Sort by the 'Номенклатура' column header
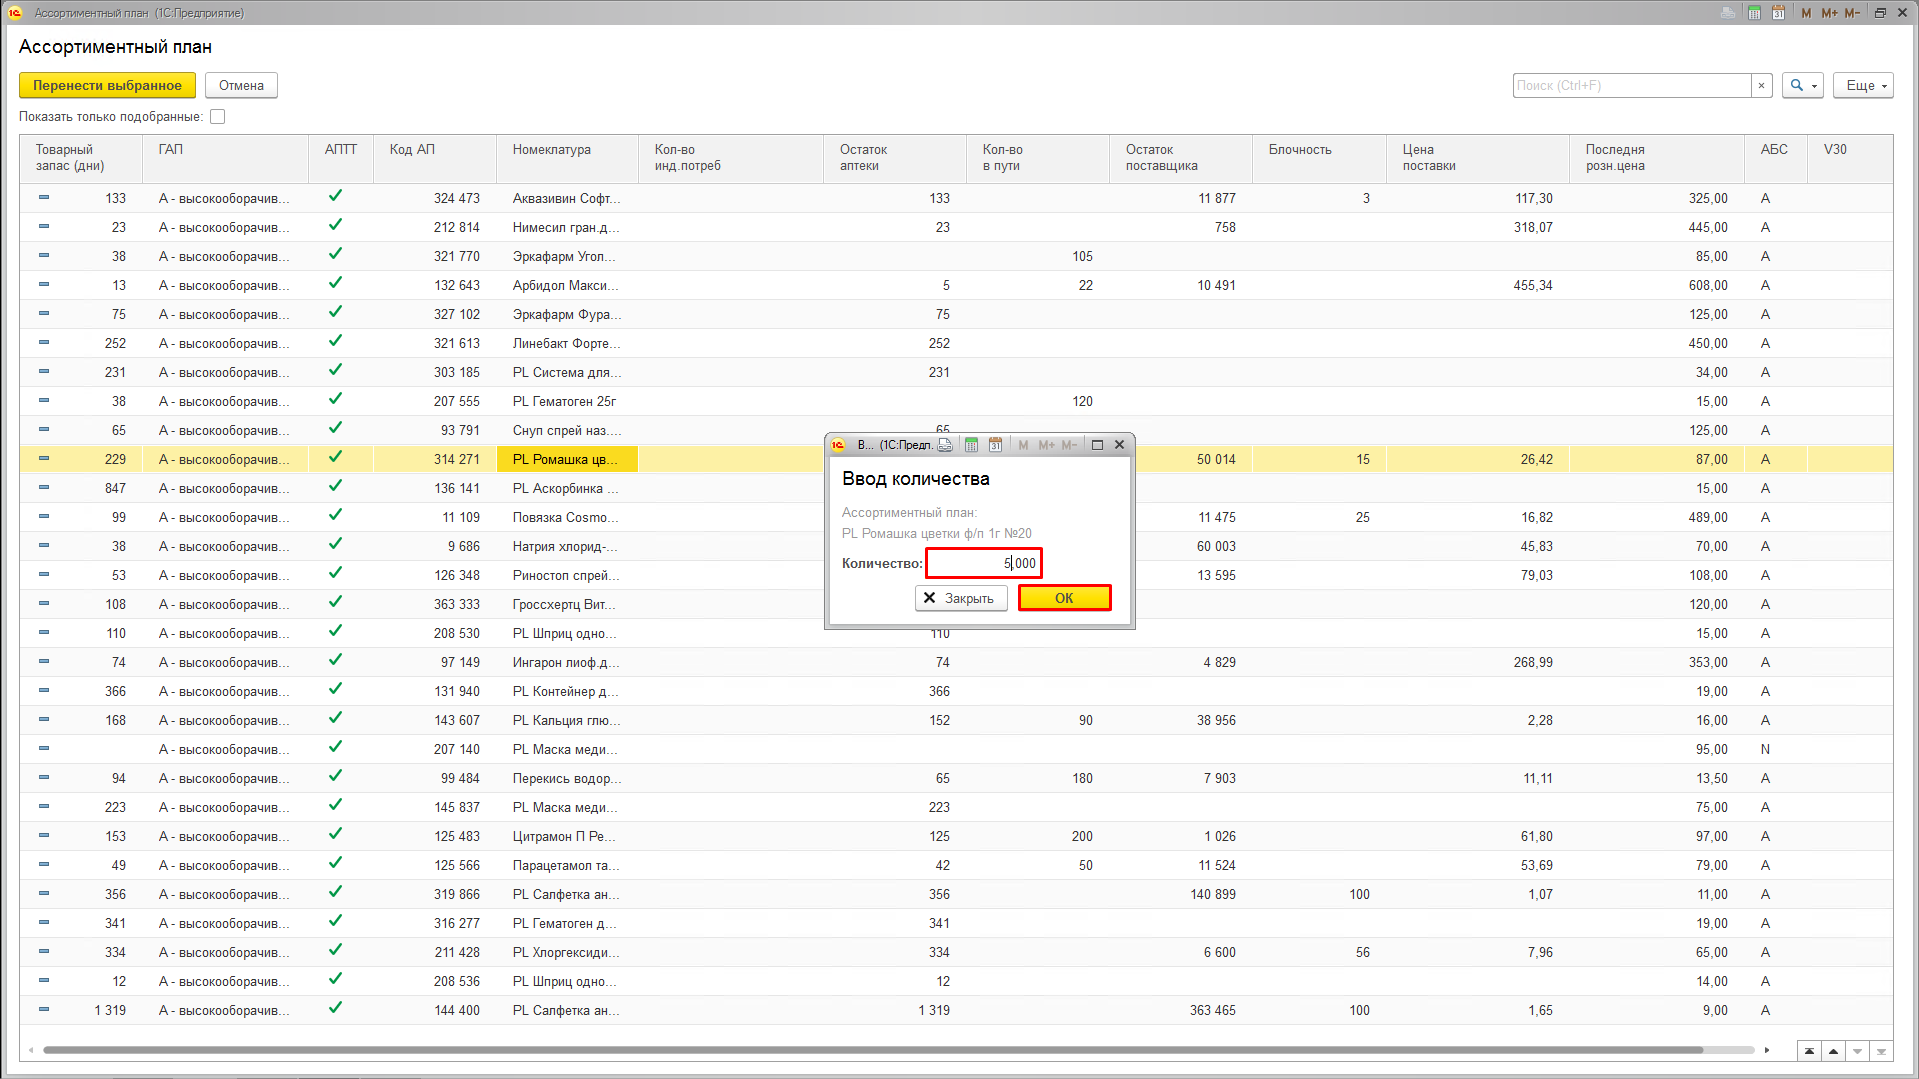Image resolution: width=1919 pixels, height=1079 pixels. click(x=552, y=150)
